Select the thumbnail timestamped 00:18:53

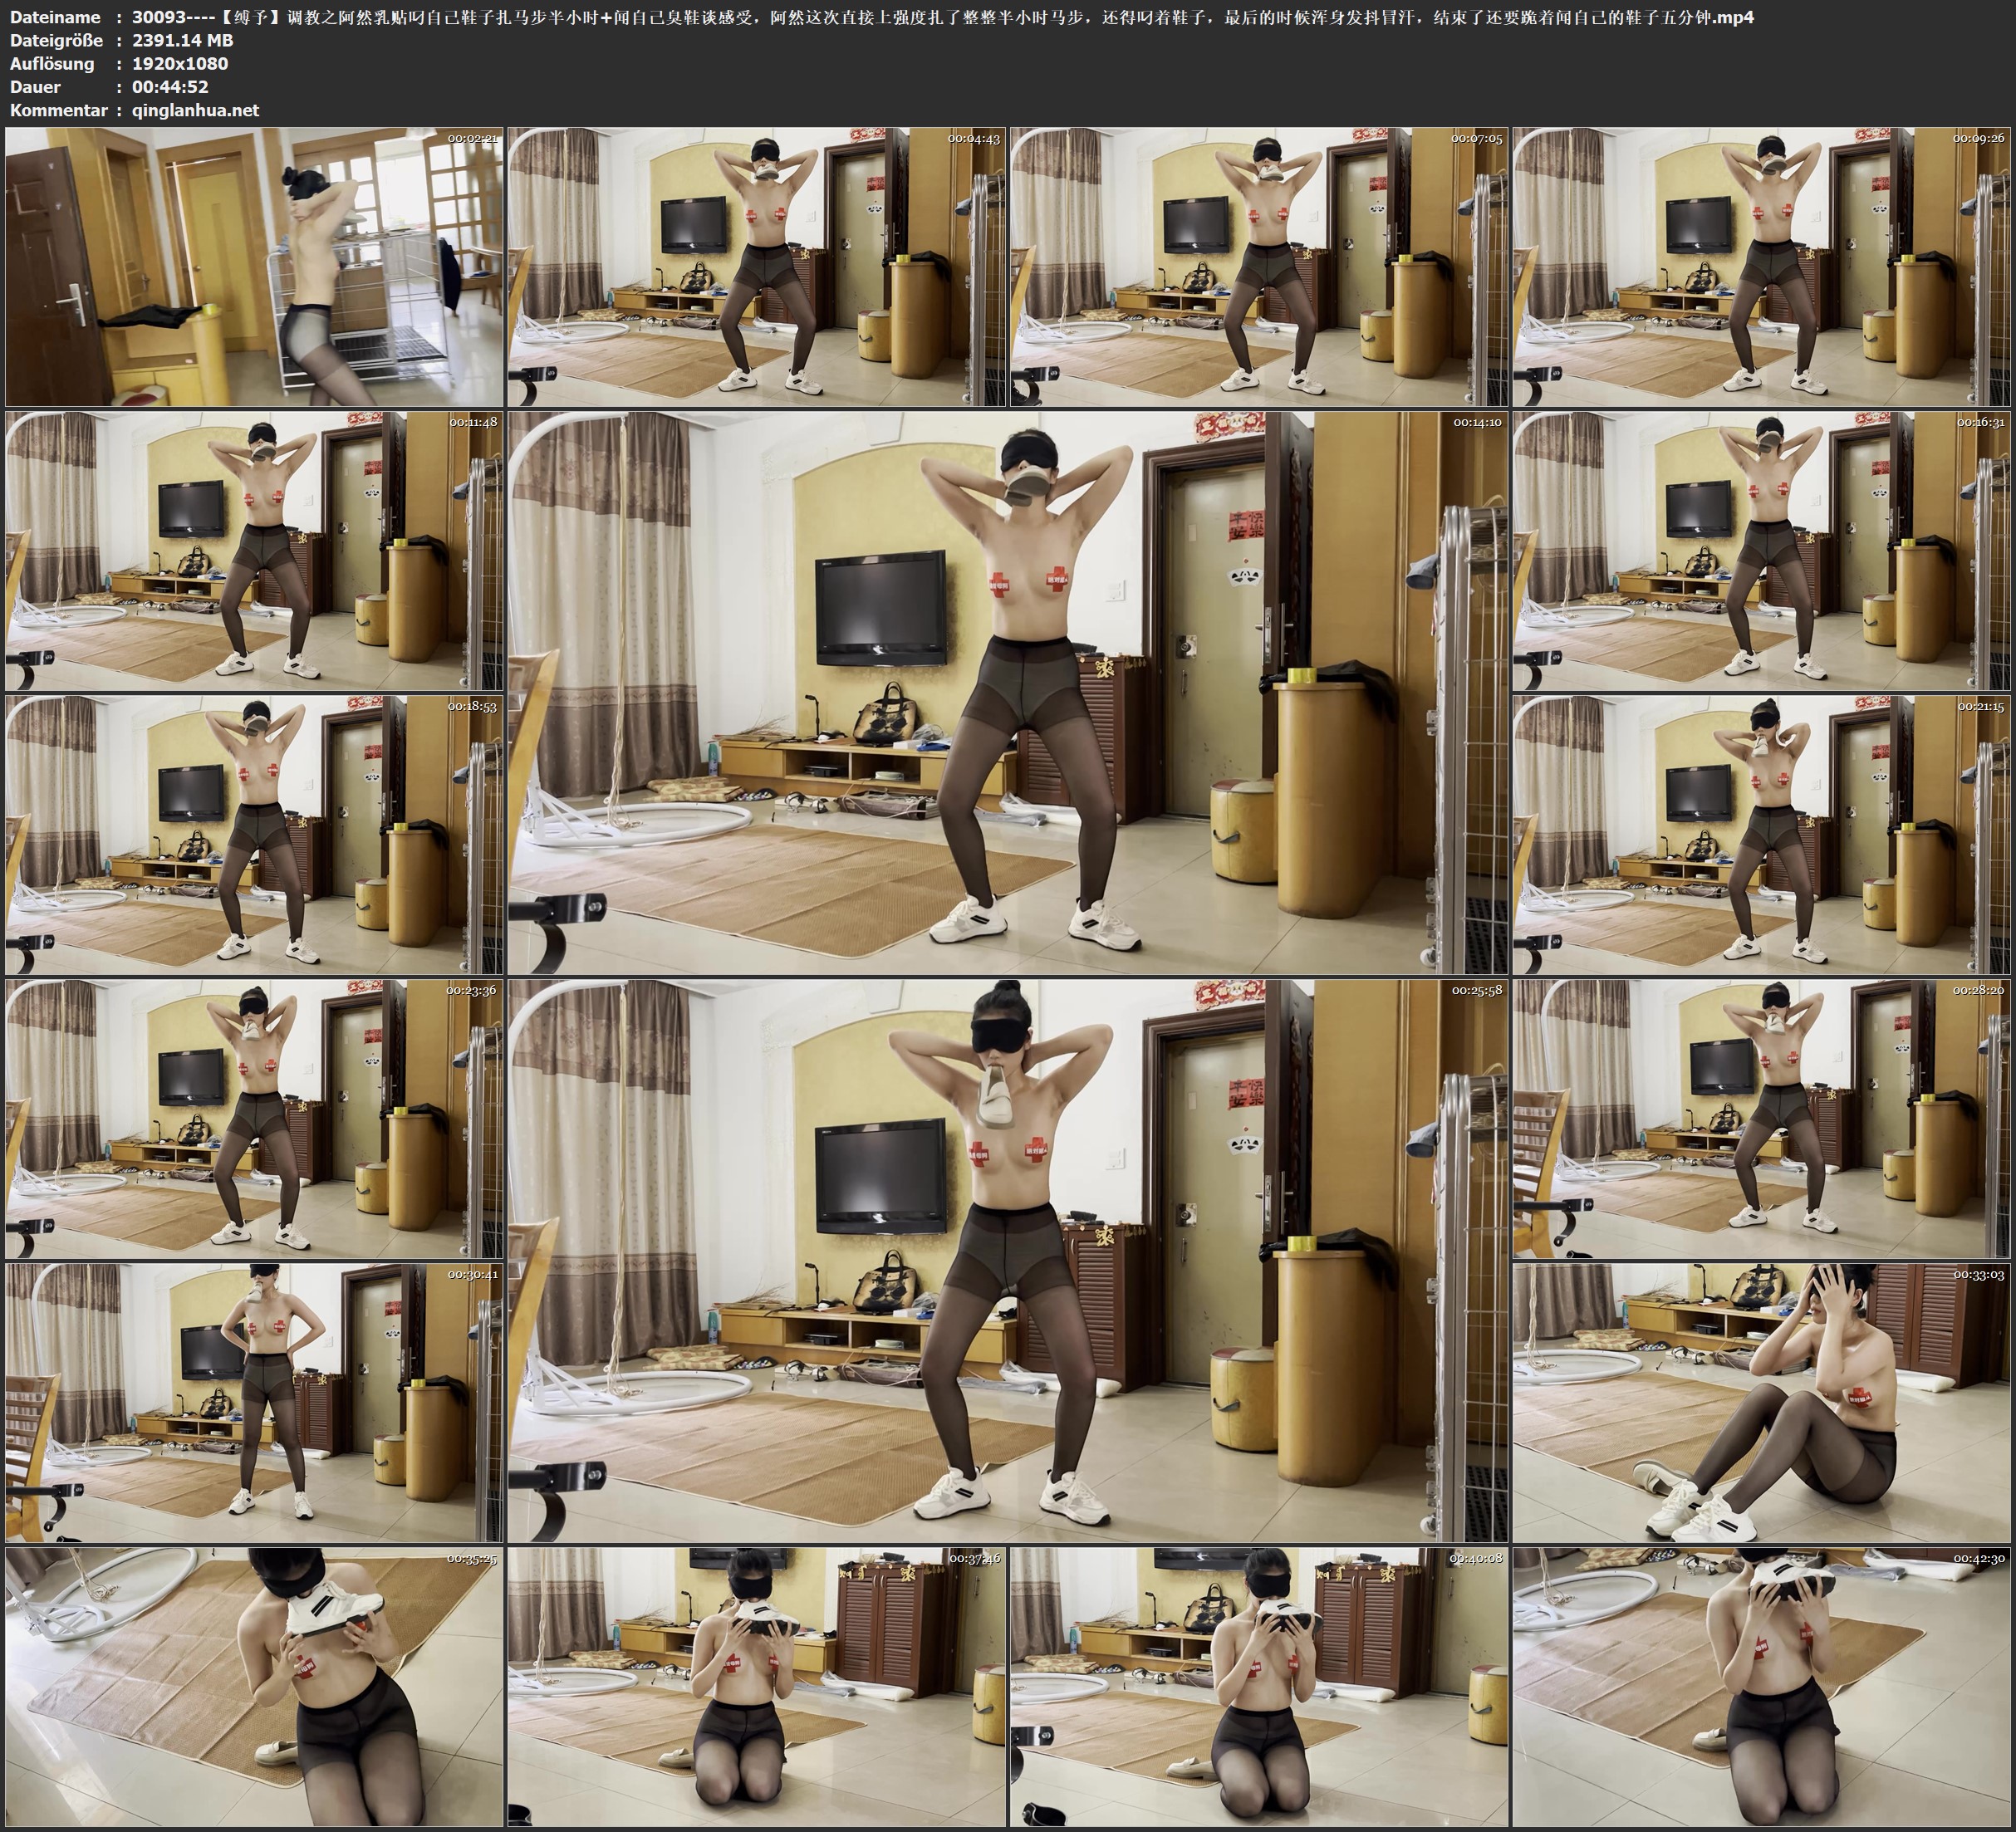click(x=254, y=834)
